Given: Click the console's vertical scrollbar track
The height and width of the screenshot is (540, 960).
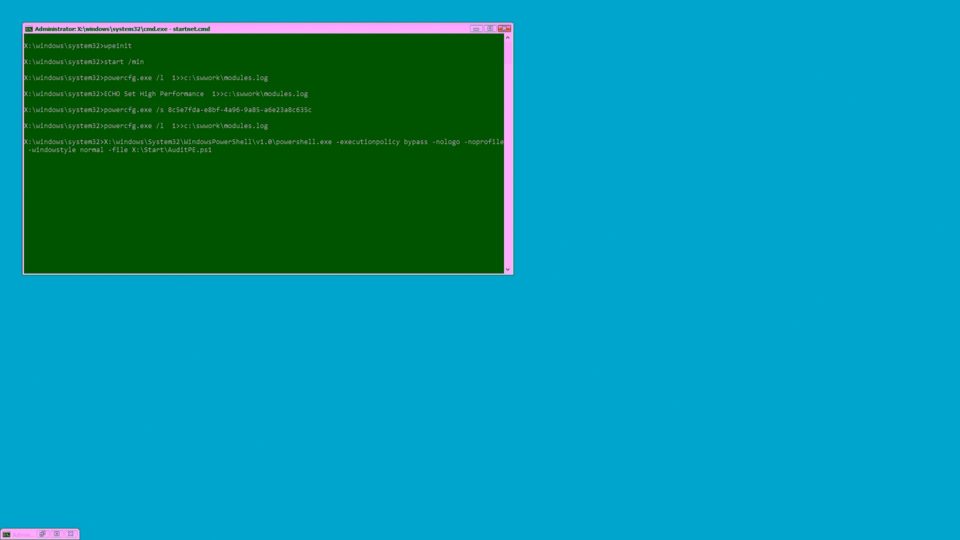Looking at the screenshot, I should [x=508, y=154].
